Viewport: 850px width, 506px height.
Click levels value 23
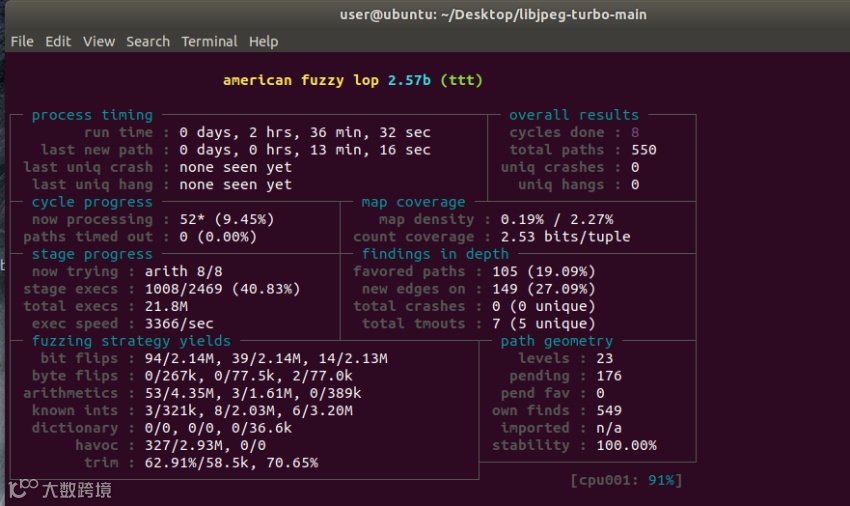pyautogui.click(x=604, y=358)
